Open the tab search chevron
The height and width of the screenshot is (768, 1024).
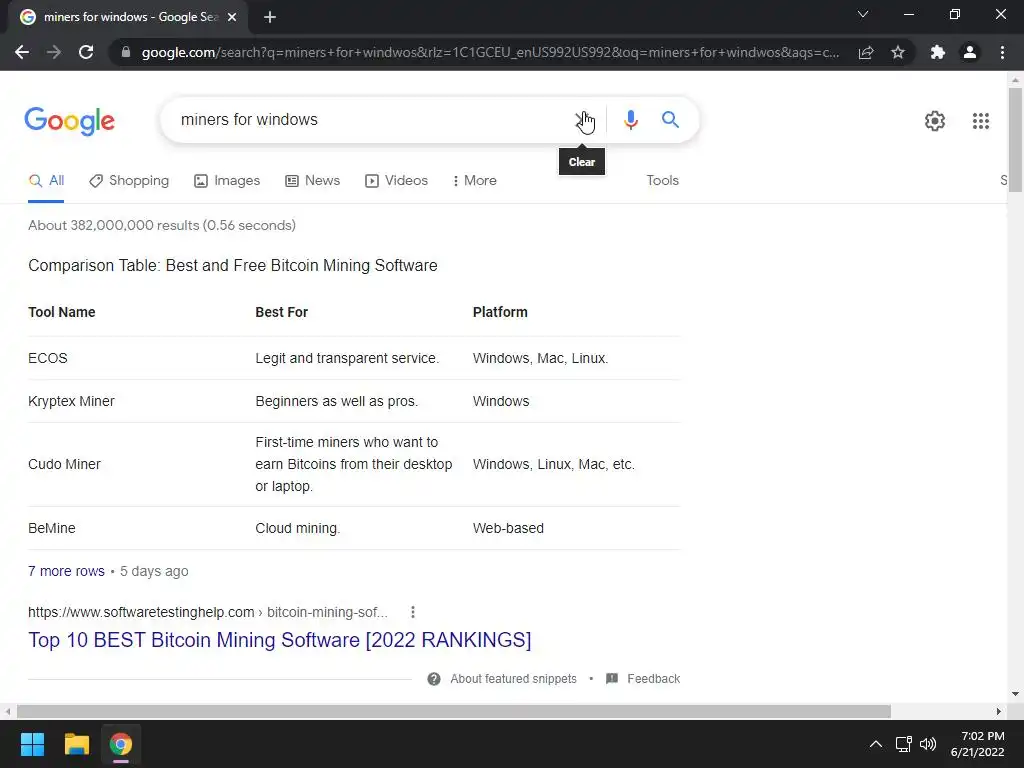[863, 14]
